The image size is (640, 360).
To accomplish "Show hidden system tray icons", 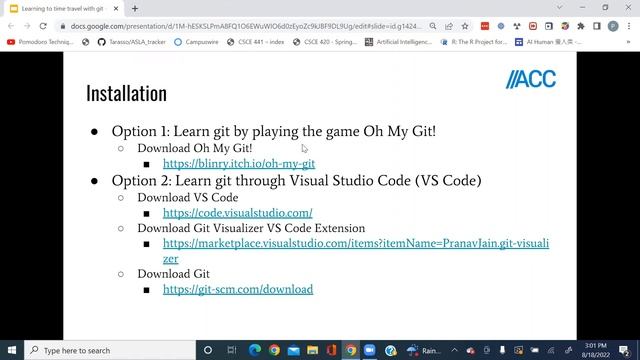I will point(454,350).
